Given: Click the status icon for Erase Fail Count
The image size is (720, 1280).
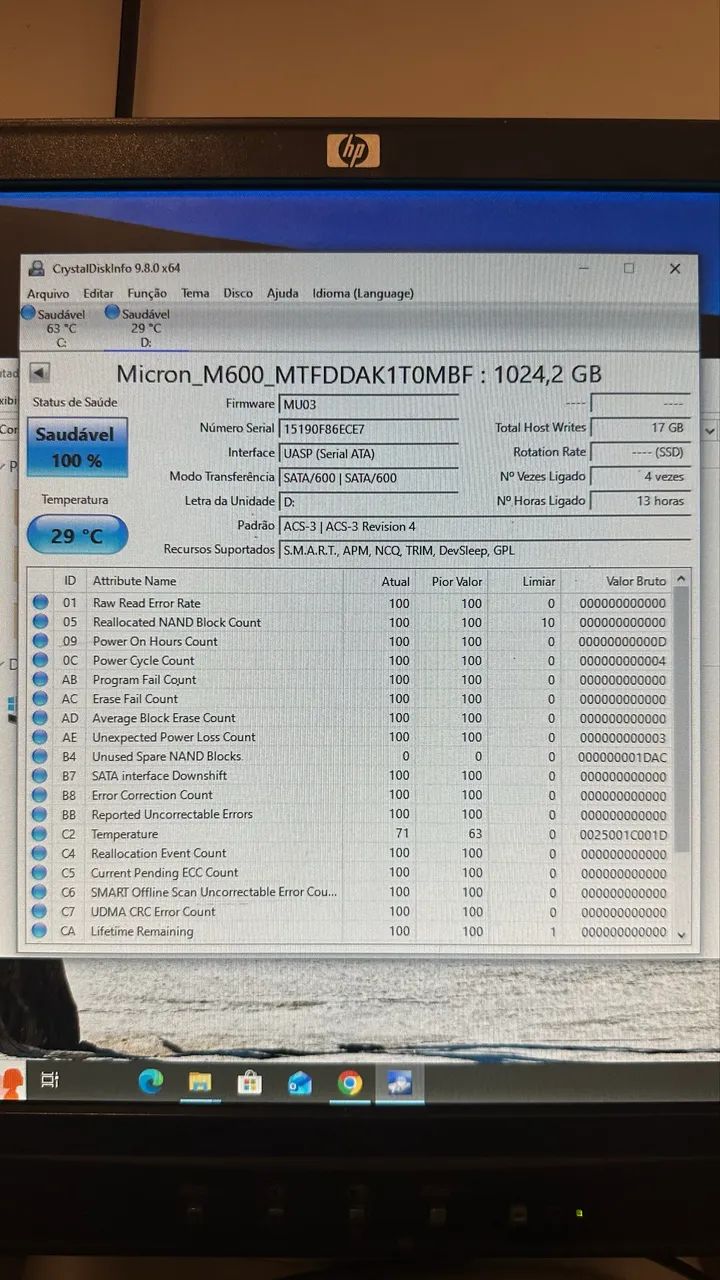Looking at the screenshot, I should tap(40, 699).
